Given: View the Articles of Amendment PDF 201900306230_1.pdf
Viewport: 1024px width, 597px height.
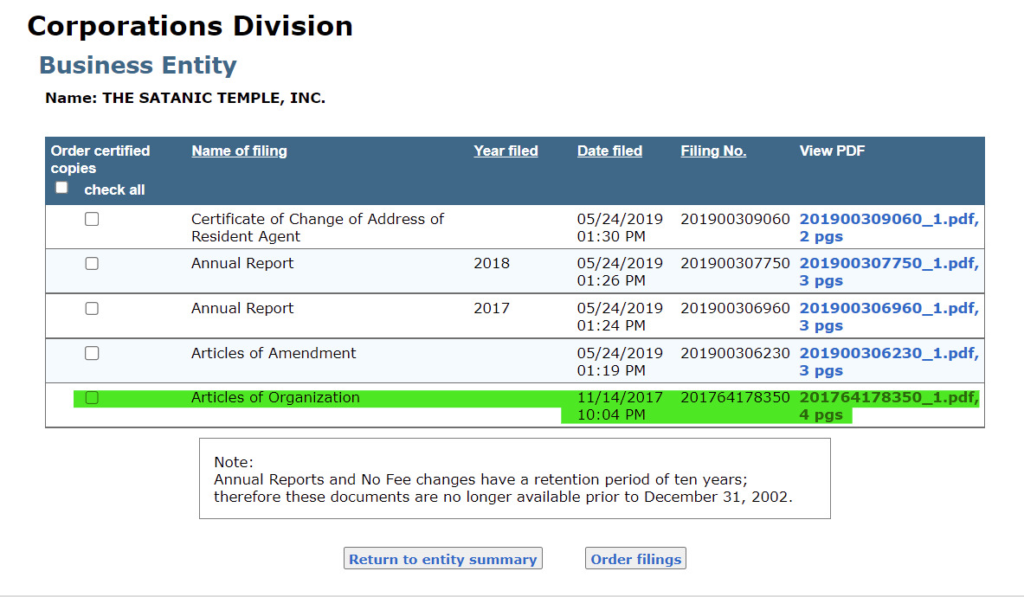Looking at the screenshot, I should click(887, 362).
